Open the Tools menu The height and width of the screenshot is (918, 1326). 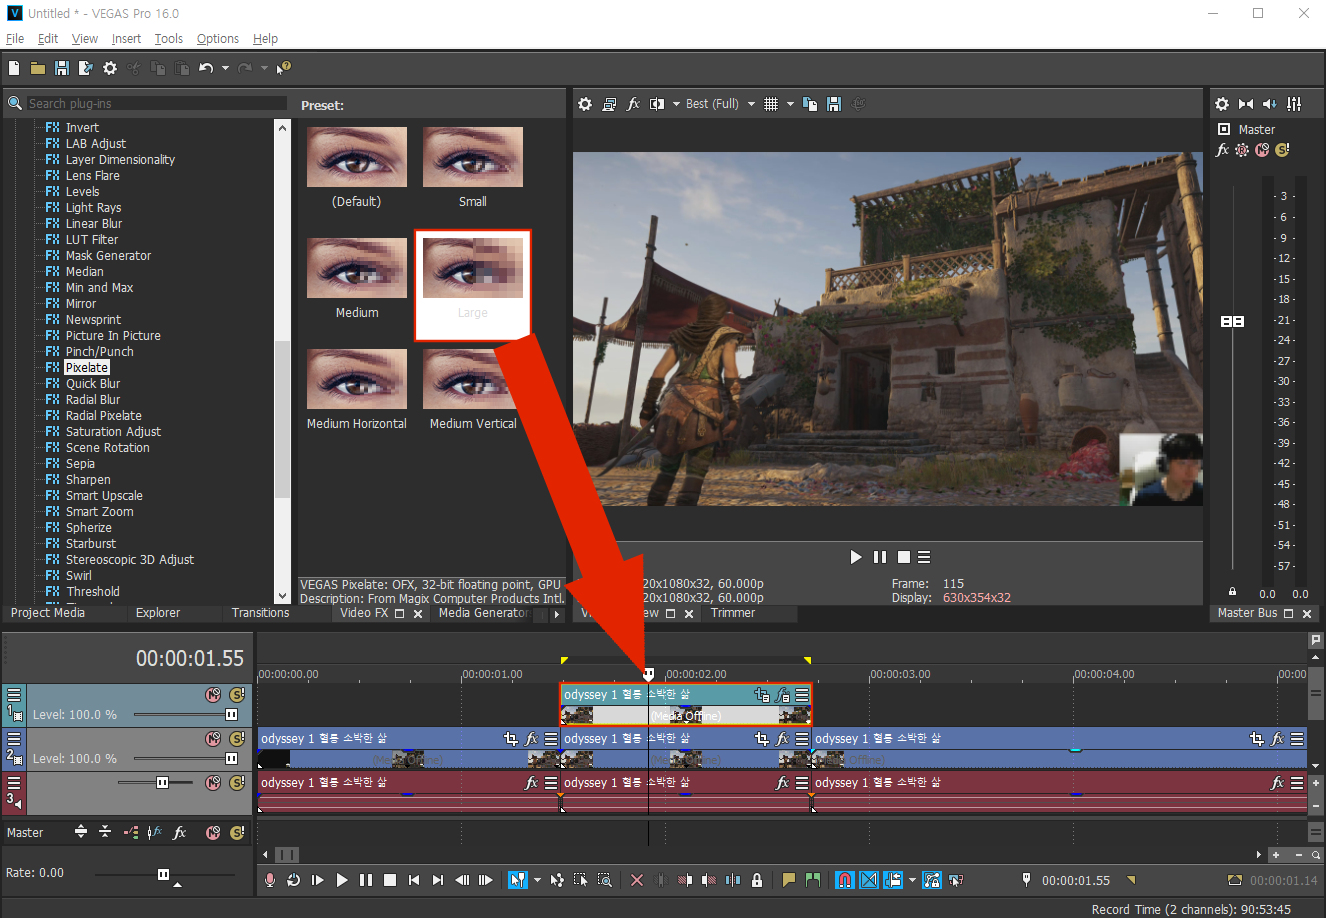(168, 38)
